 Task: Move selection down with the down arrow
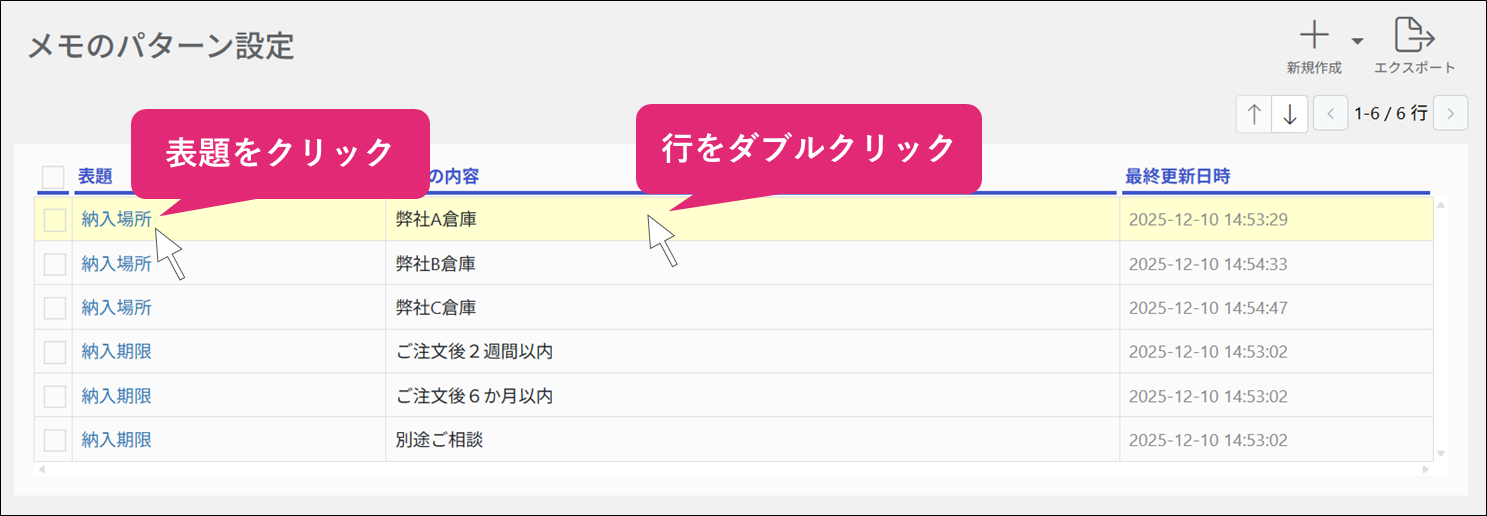pyautogui.click(x=1289, y=114)
